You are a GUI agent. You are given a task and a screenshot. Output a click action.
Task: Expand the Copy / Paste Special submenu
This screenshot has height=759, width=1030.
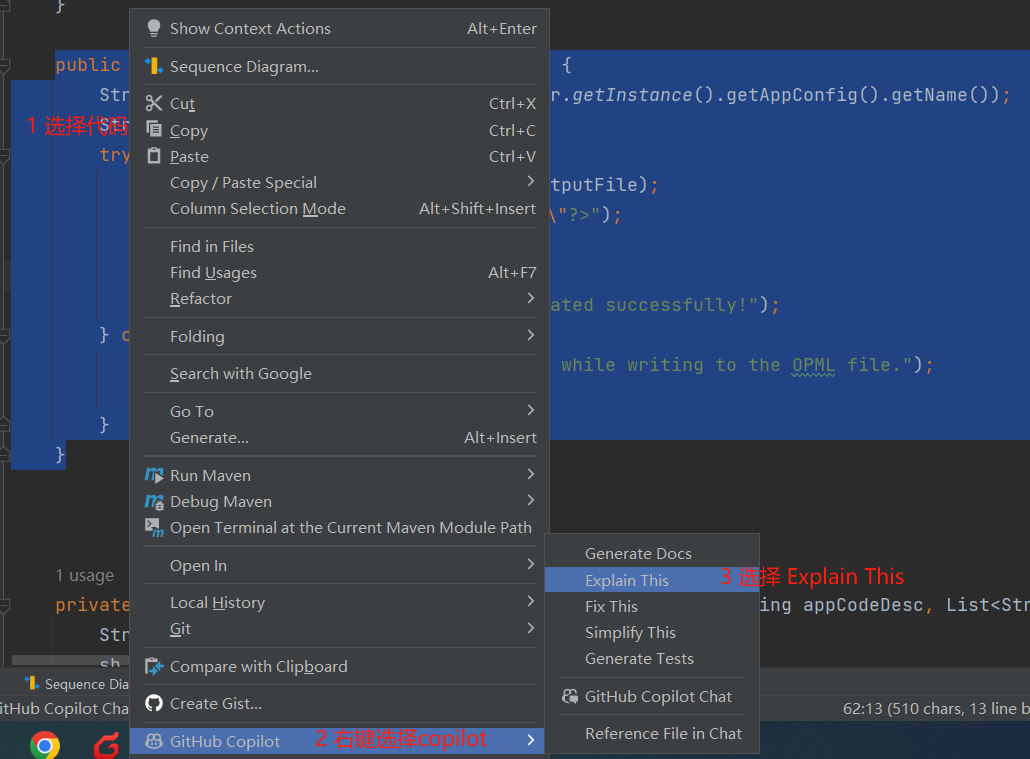[531, 182]
